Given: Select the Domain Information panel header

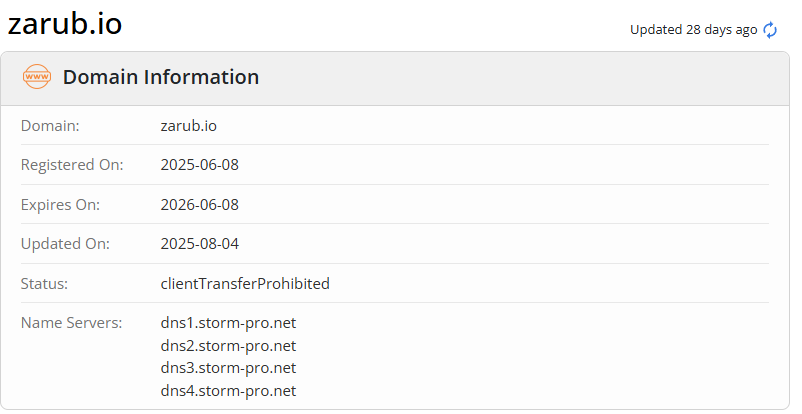Looking at the screenshot, I should [160, 77].
